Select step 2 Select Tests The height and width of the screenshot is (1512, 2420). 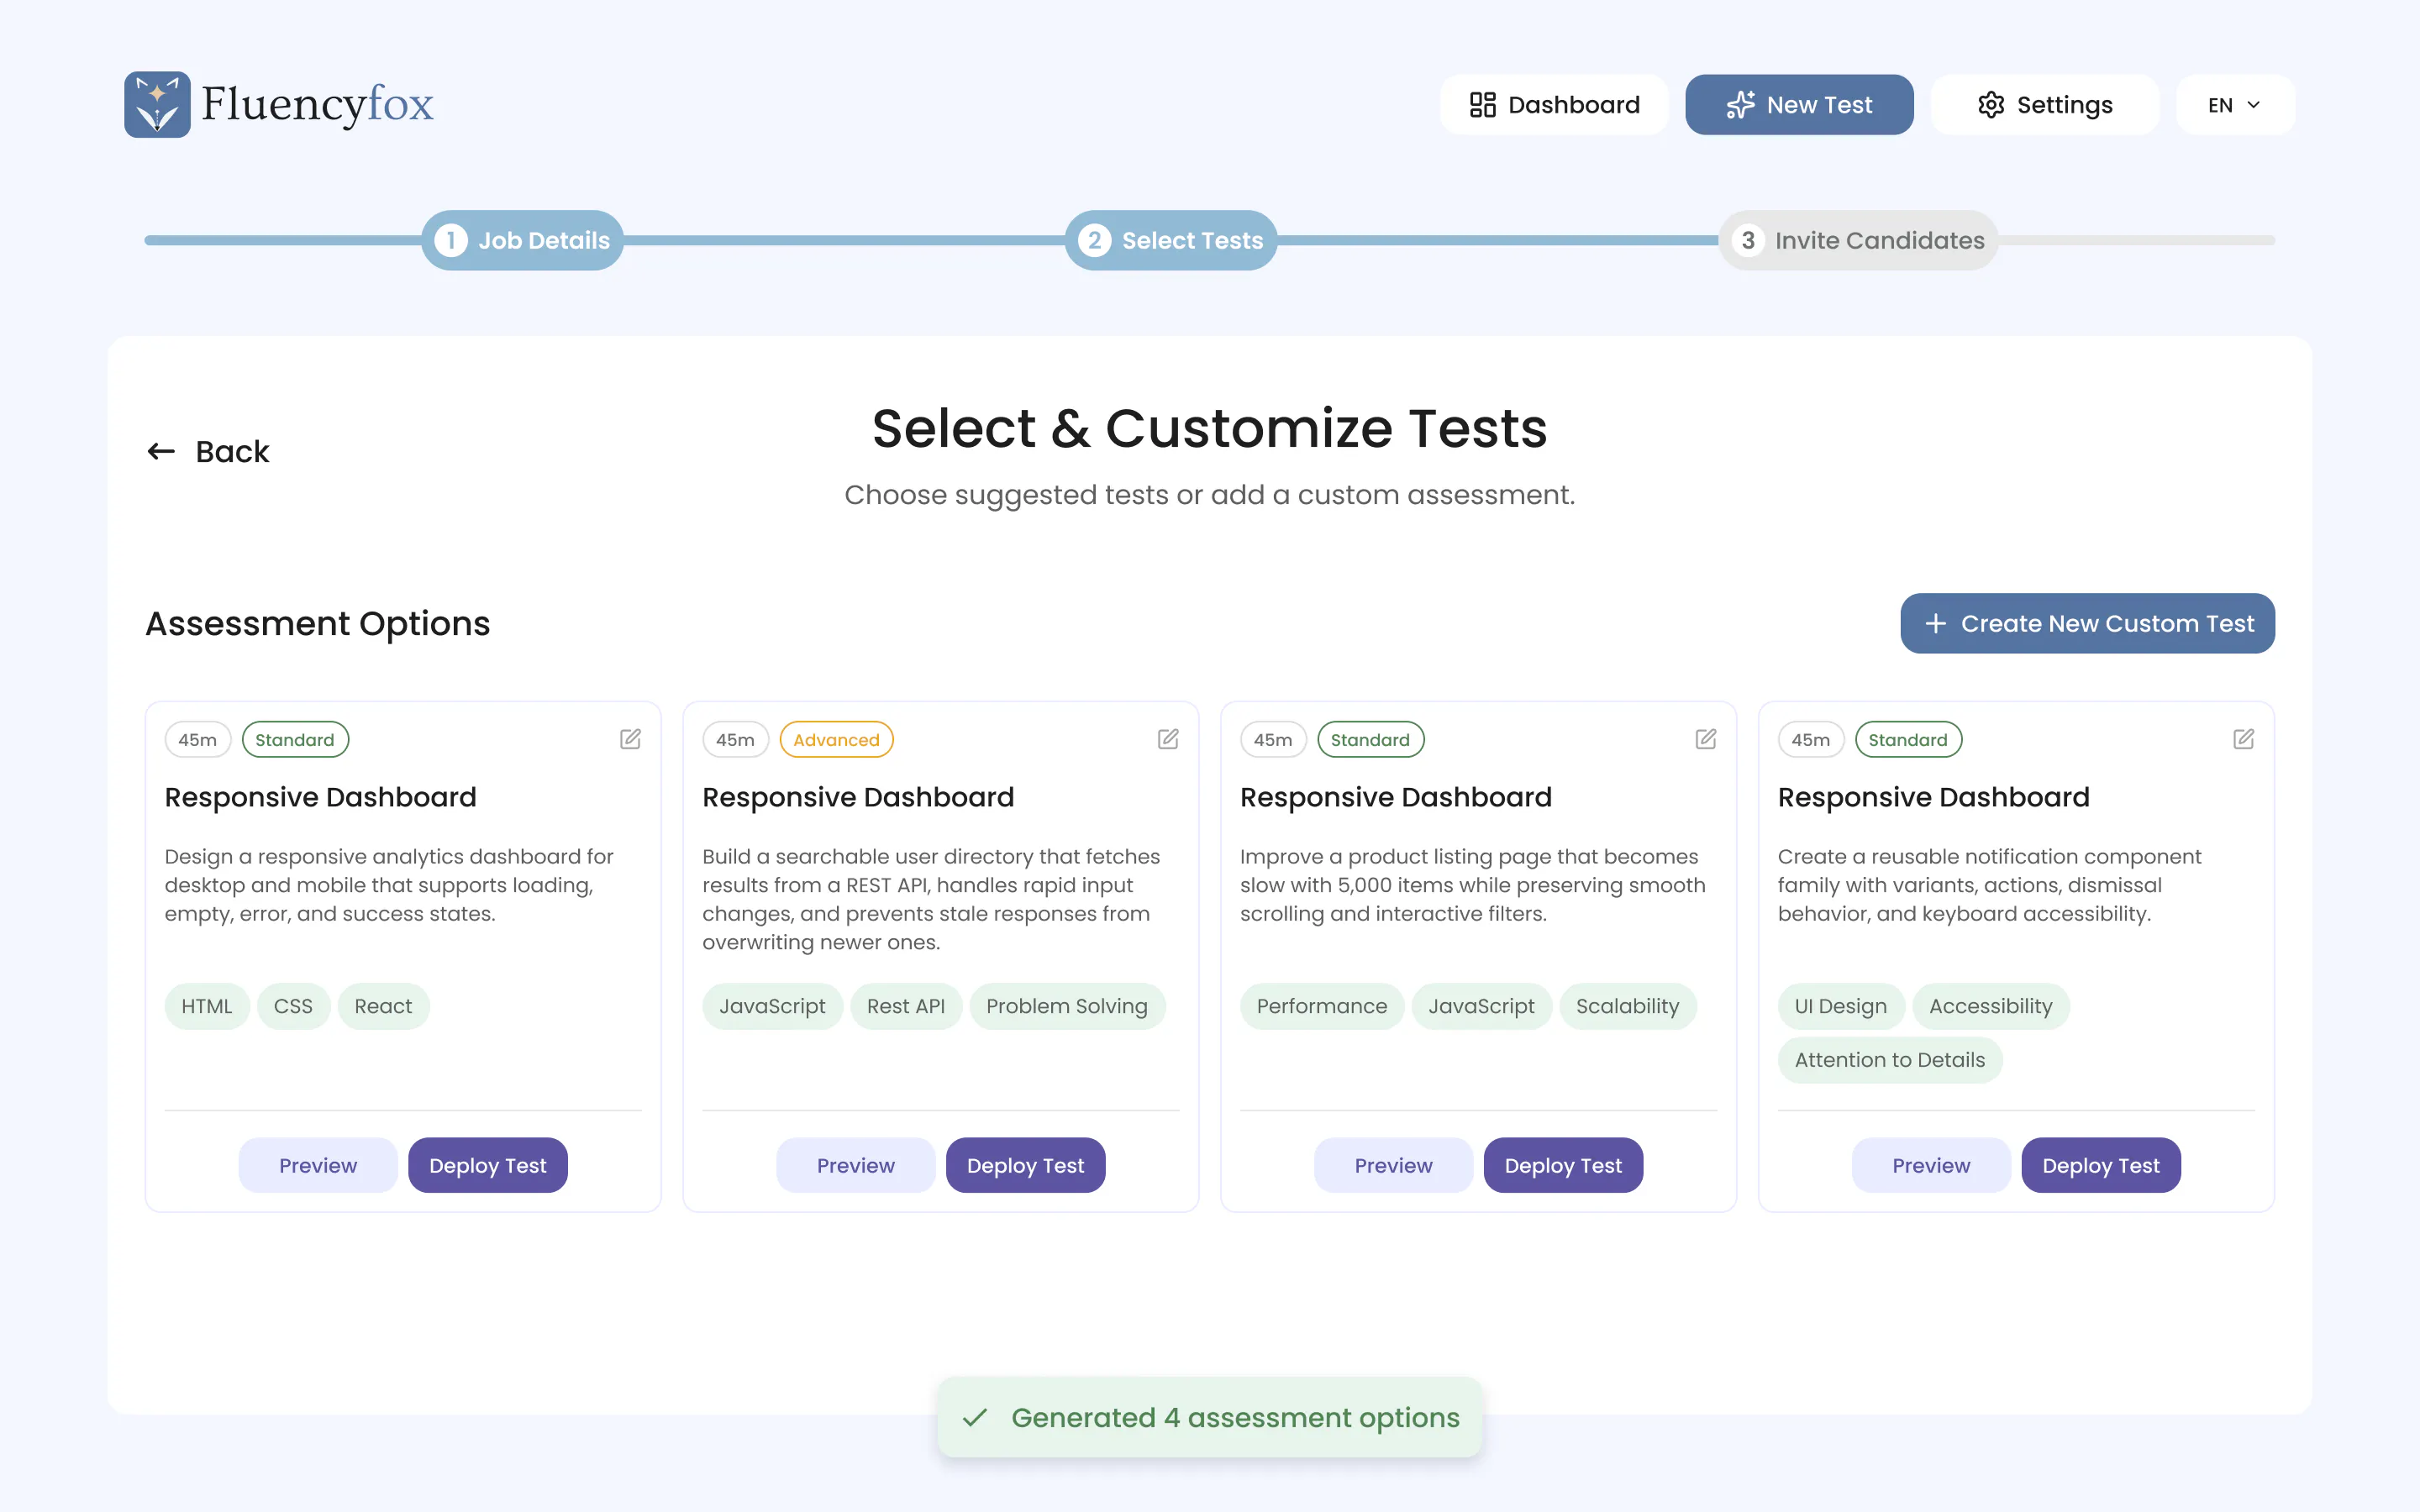[x=1171, y=240]
